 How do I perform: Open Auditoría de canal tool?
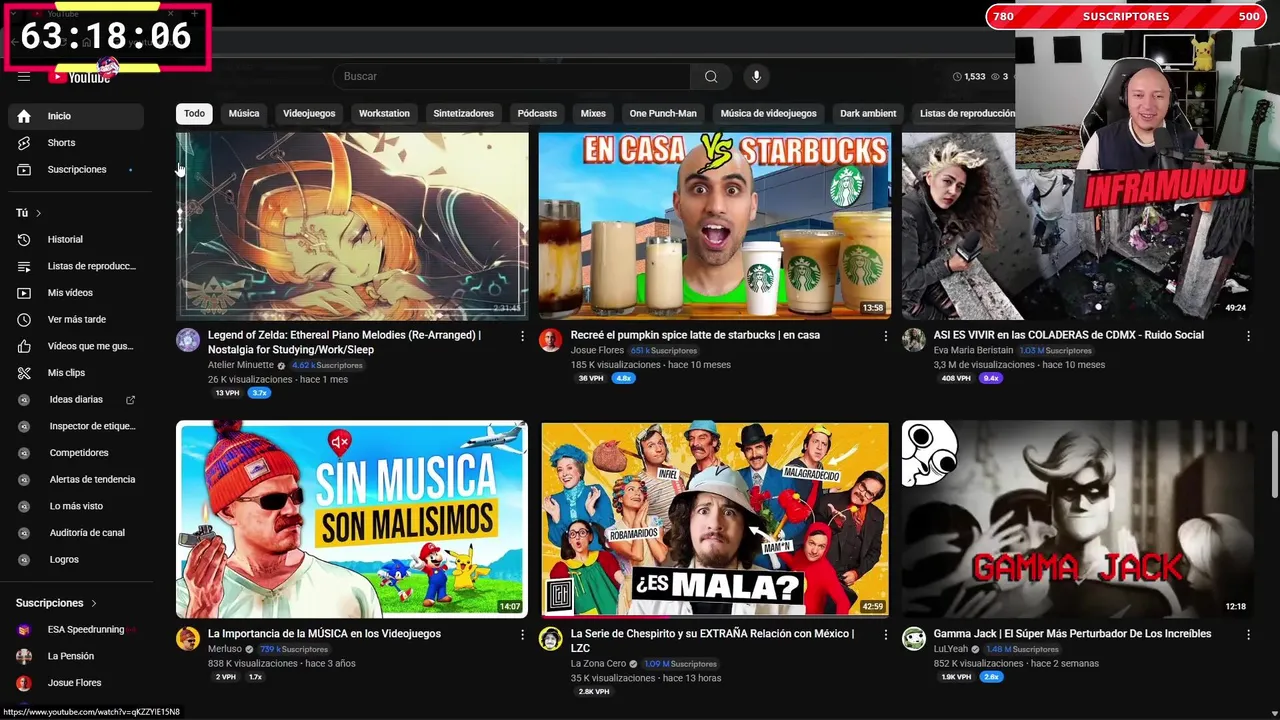[76, 533]
